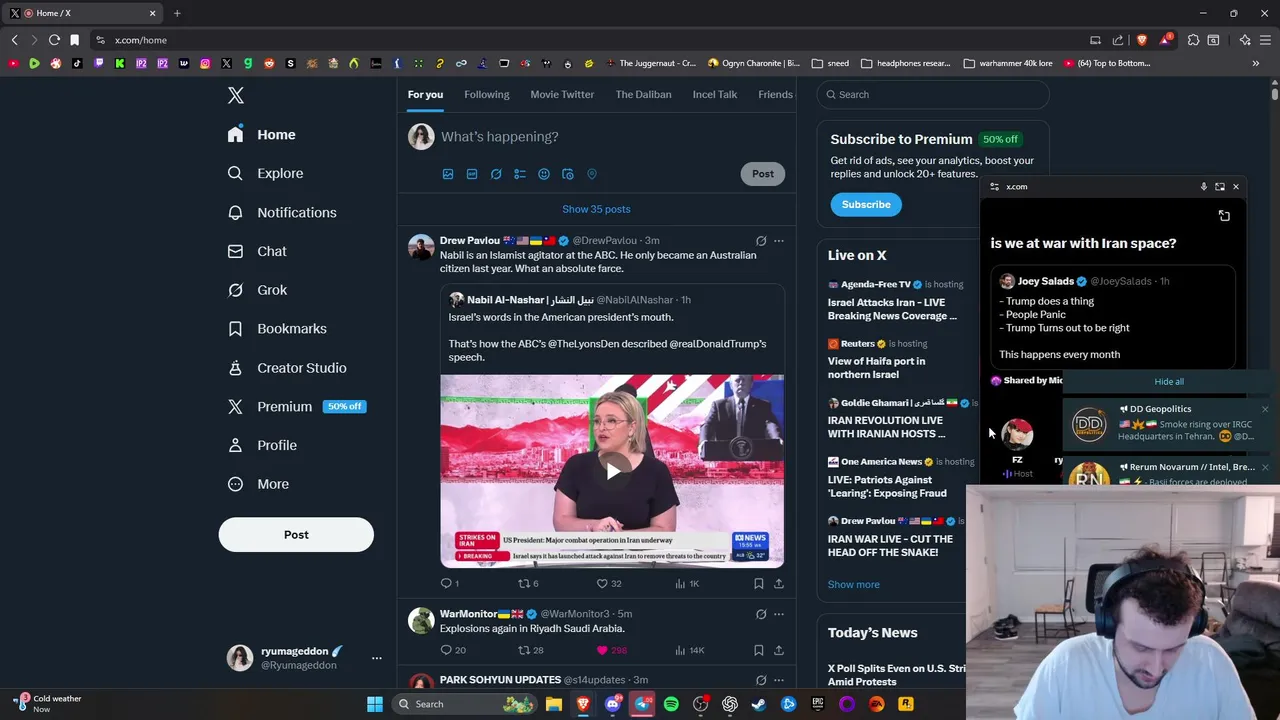This screenshot has height=720, width=1280.
Task: Switch to the Friends tab
Action: (775, 94)
